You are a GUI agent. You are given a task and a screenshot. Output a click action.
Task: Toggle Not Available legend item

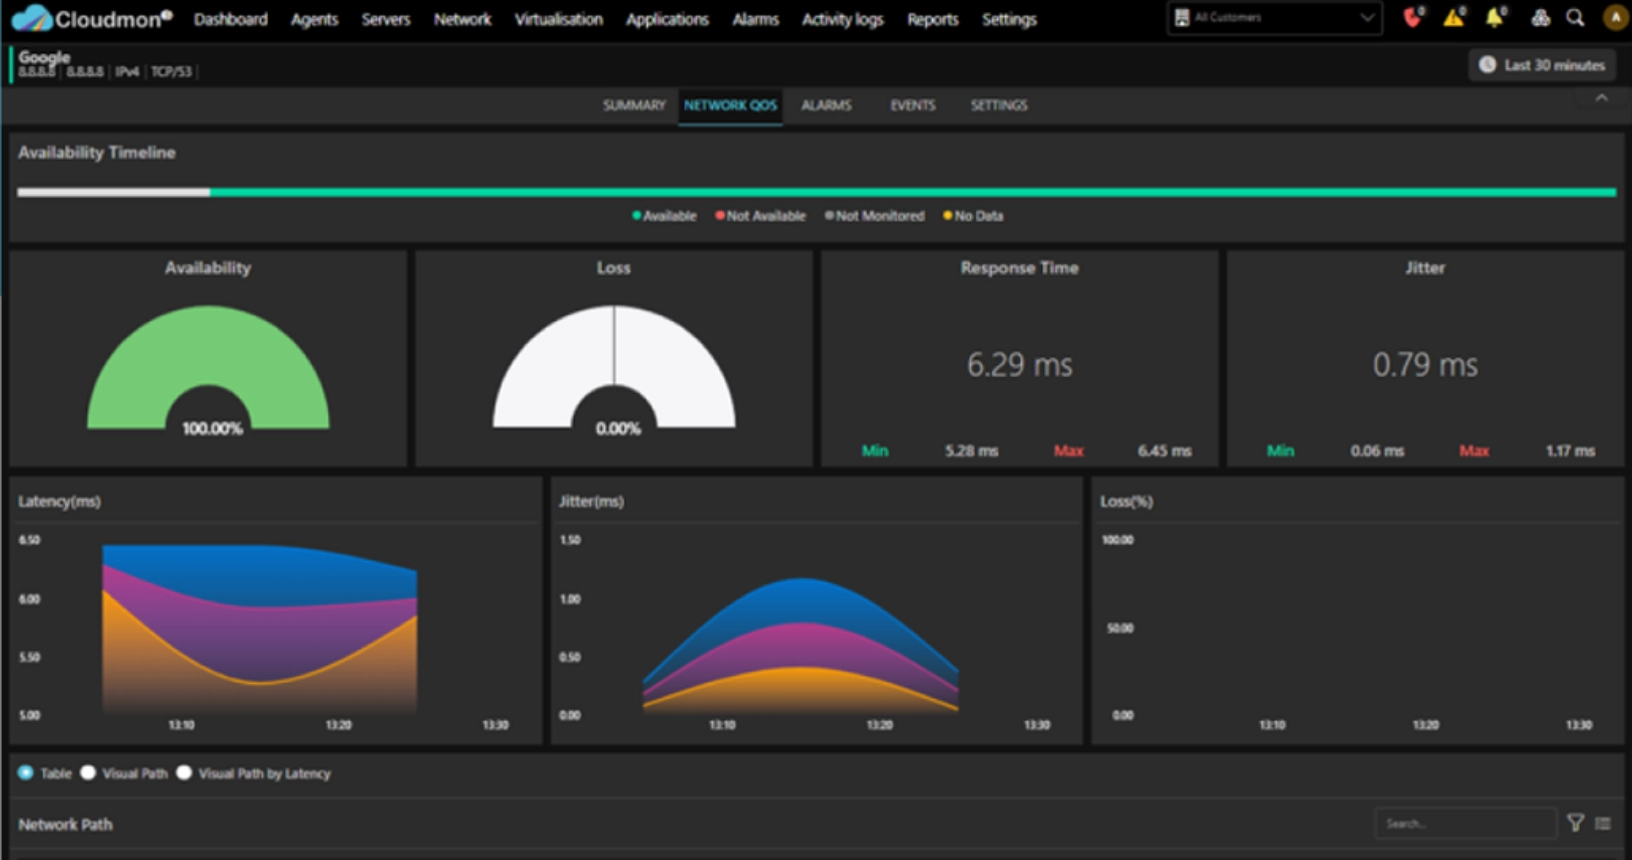760,216
